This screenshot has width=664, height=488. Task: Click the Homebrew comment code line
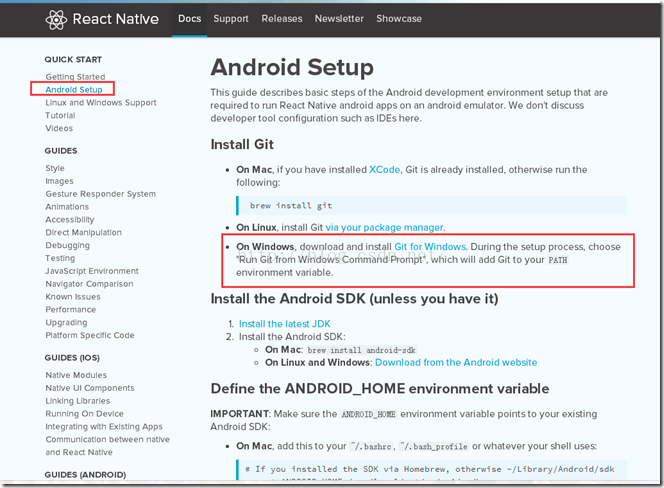pyautogui.click(x=430, y=469)
